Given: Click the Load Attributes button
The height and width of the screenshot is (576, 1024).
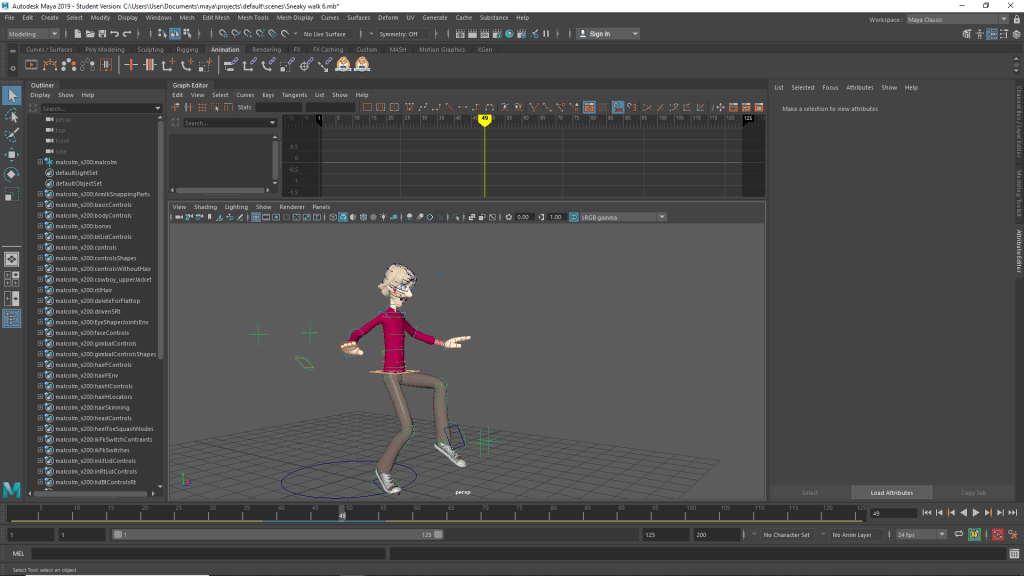Looking at the screenshot, I should pyautogui.click(x=890, y=493).
